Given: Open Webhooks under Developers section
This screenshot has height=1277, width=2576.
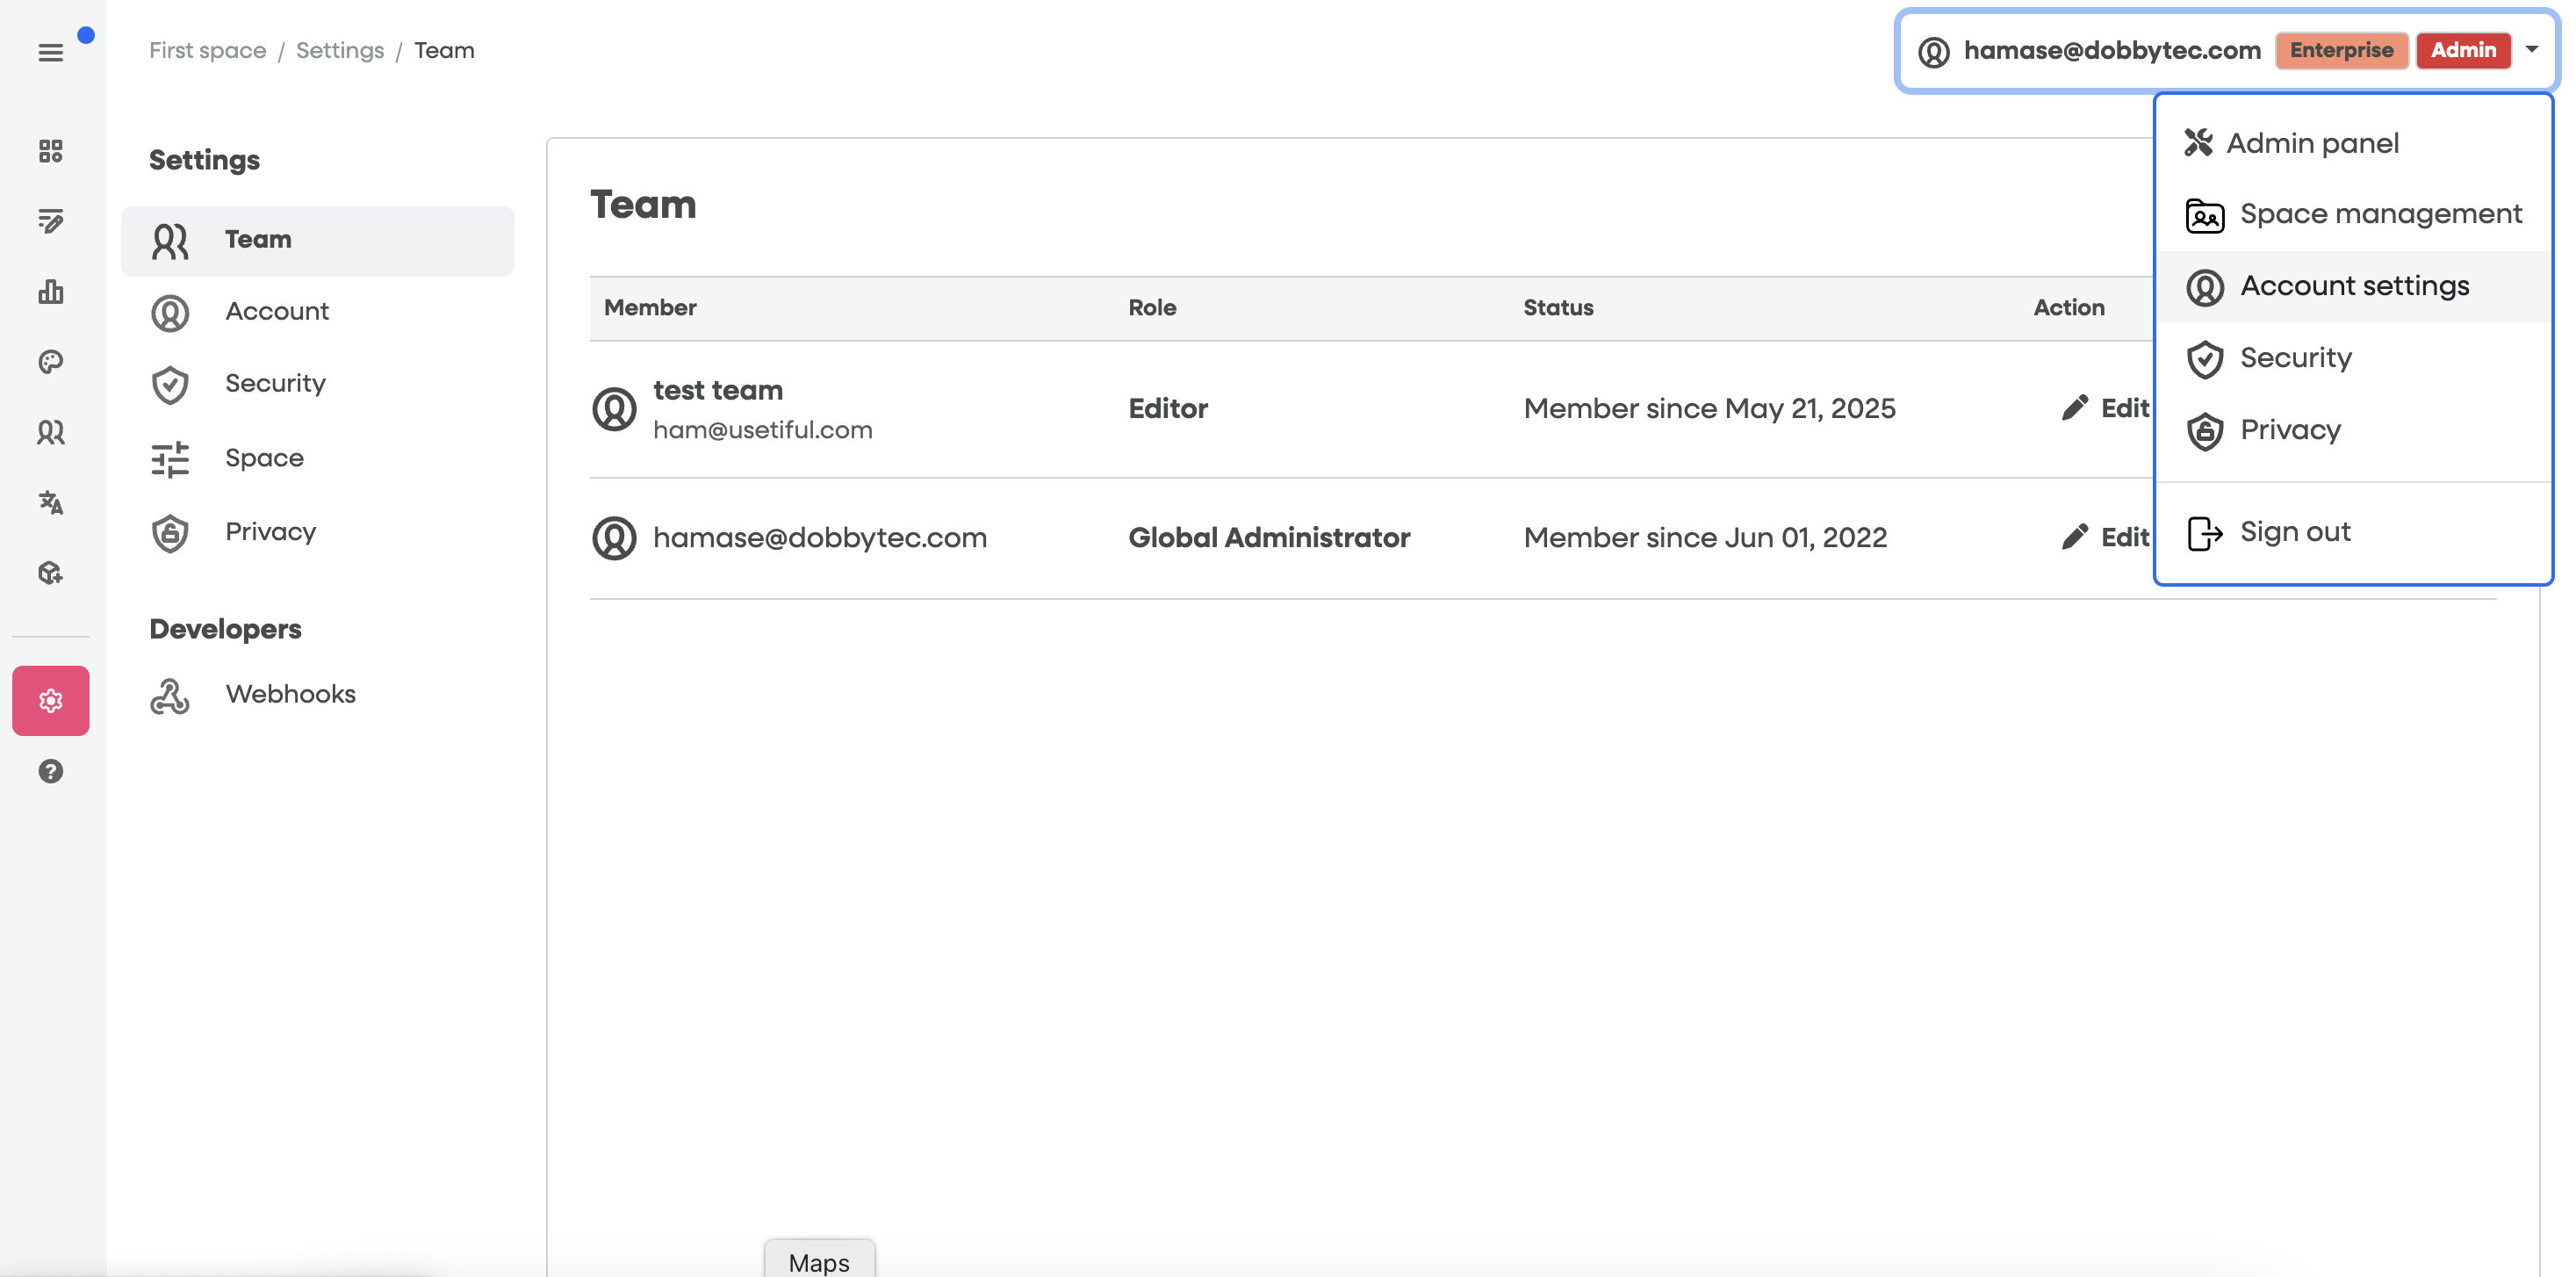Looking at the screenshot, I should point(290,694).
